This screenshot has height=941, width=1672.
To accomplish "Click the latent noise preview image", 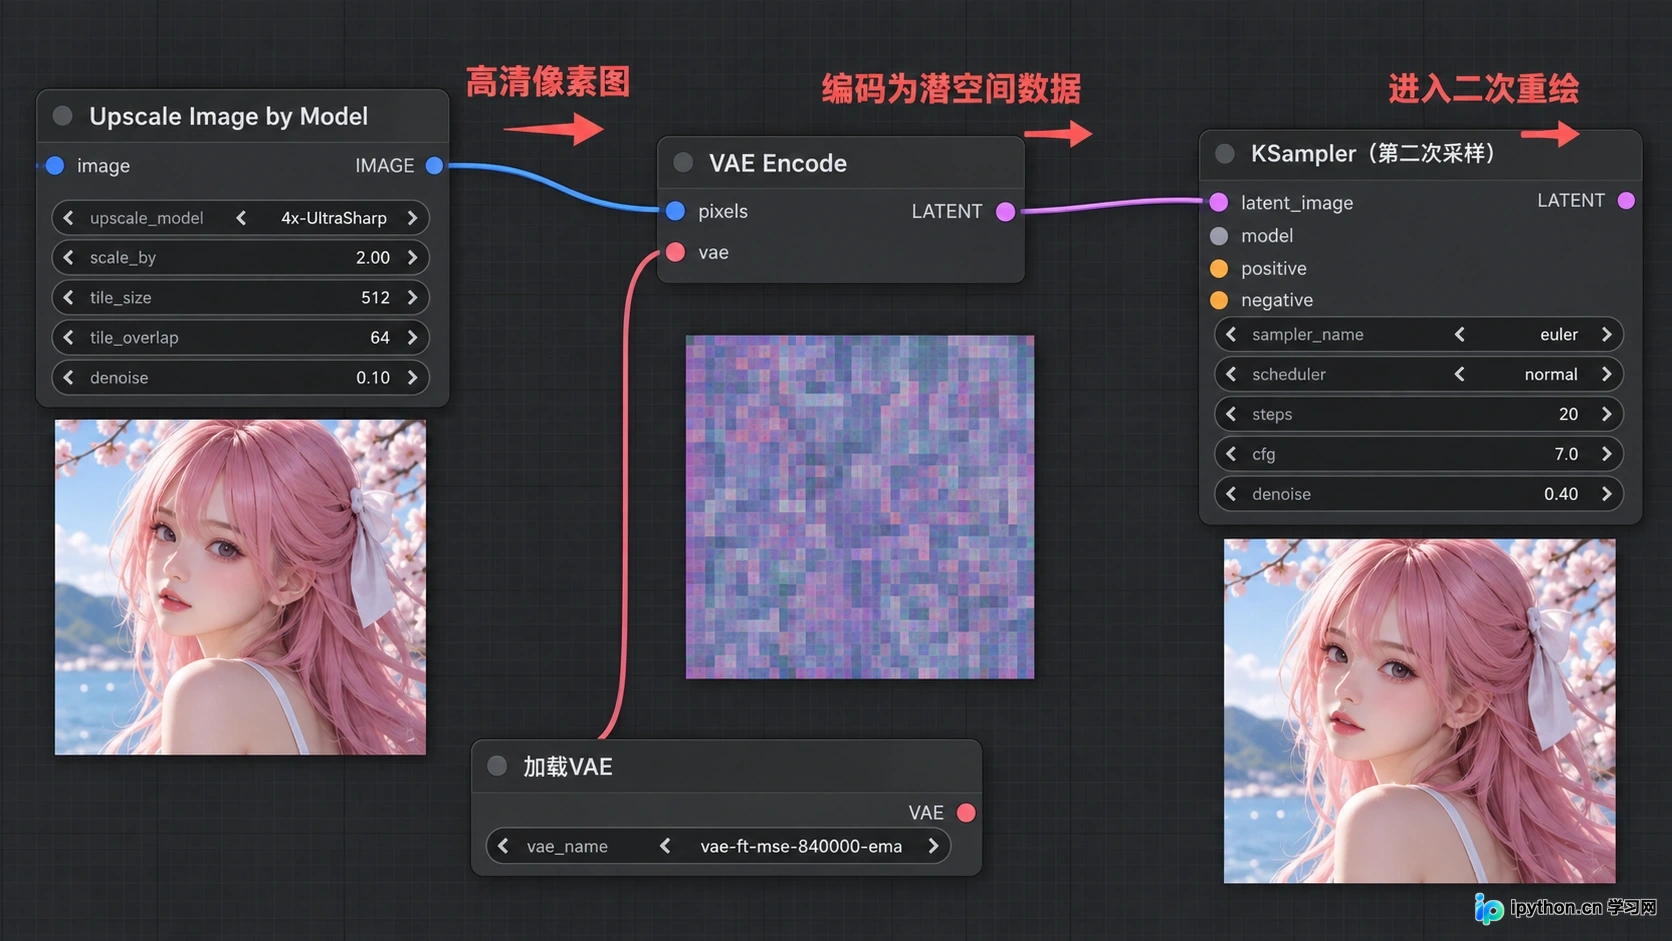I will pos(860,507).
